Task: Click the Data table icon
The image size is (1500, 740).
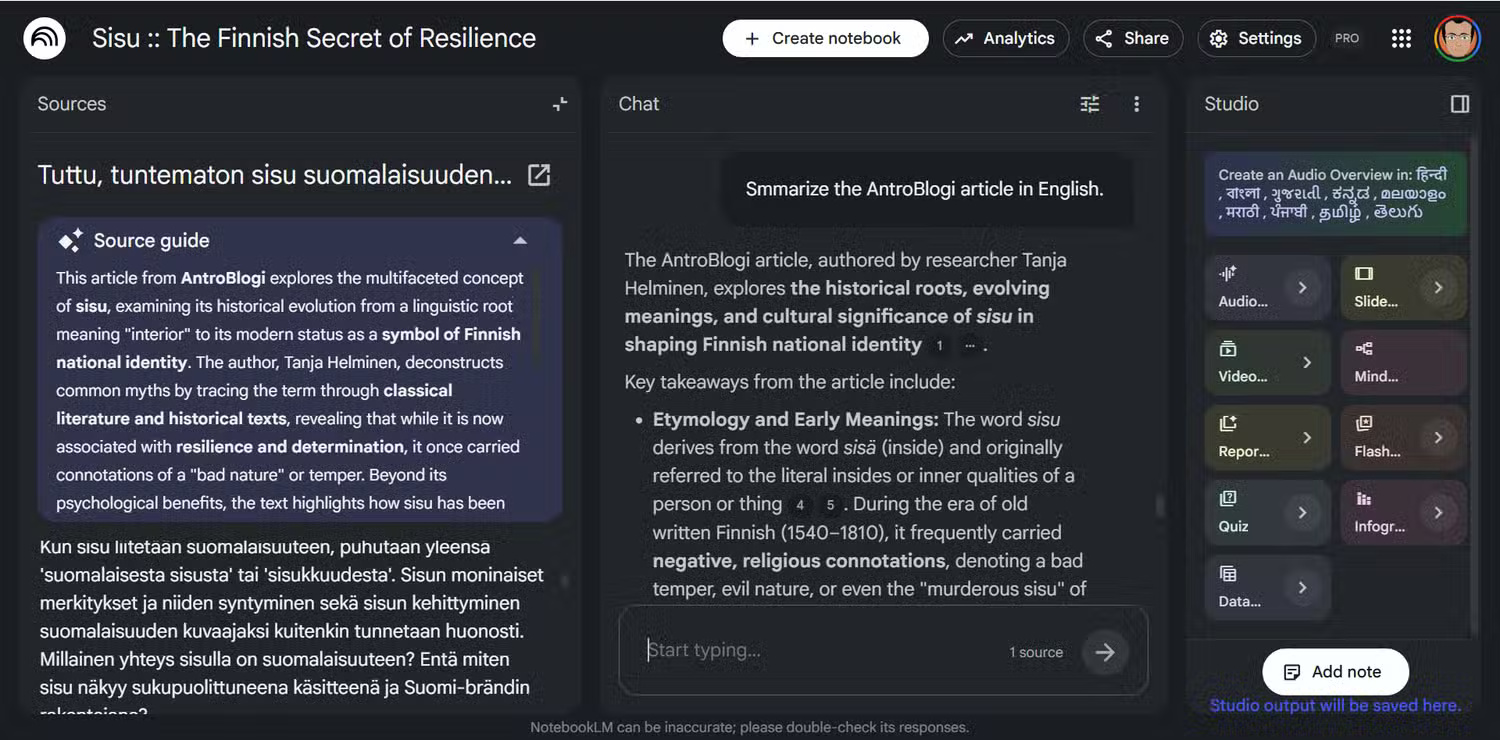Action: point(1228,574)
